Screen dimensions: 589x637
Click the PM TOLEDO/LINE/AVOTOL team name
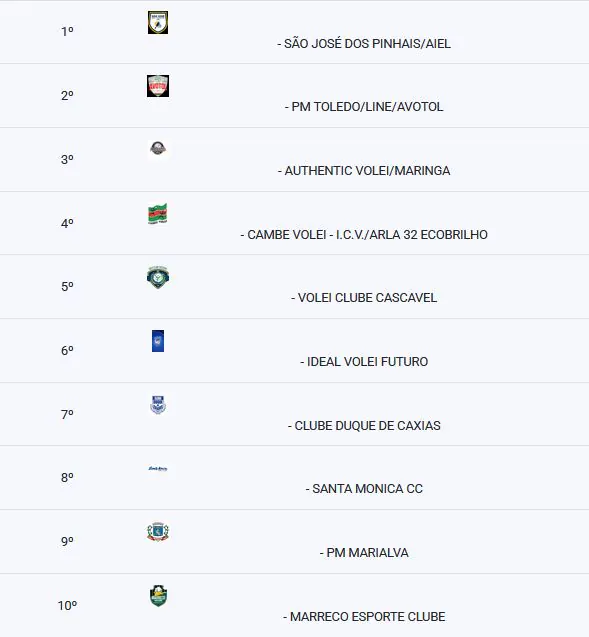364,107
